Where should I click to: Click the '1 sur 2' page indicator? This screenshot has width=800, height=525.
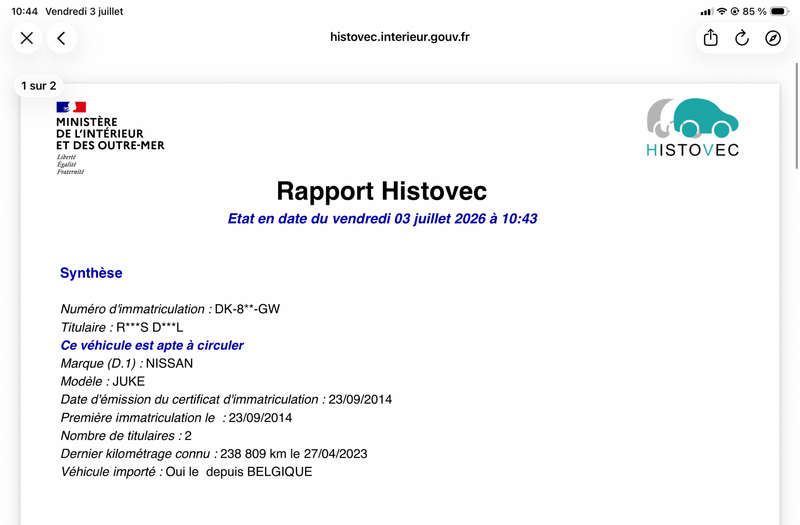point(39,86)
